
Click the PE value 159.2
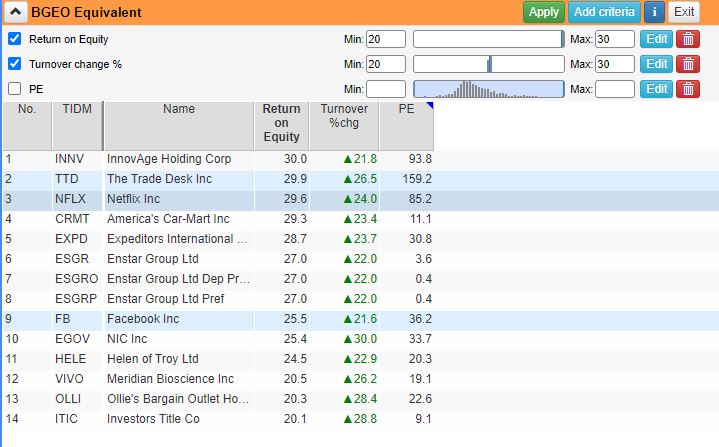(417, 179)
